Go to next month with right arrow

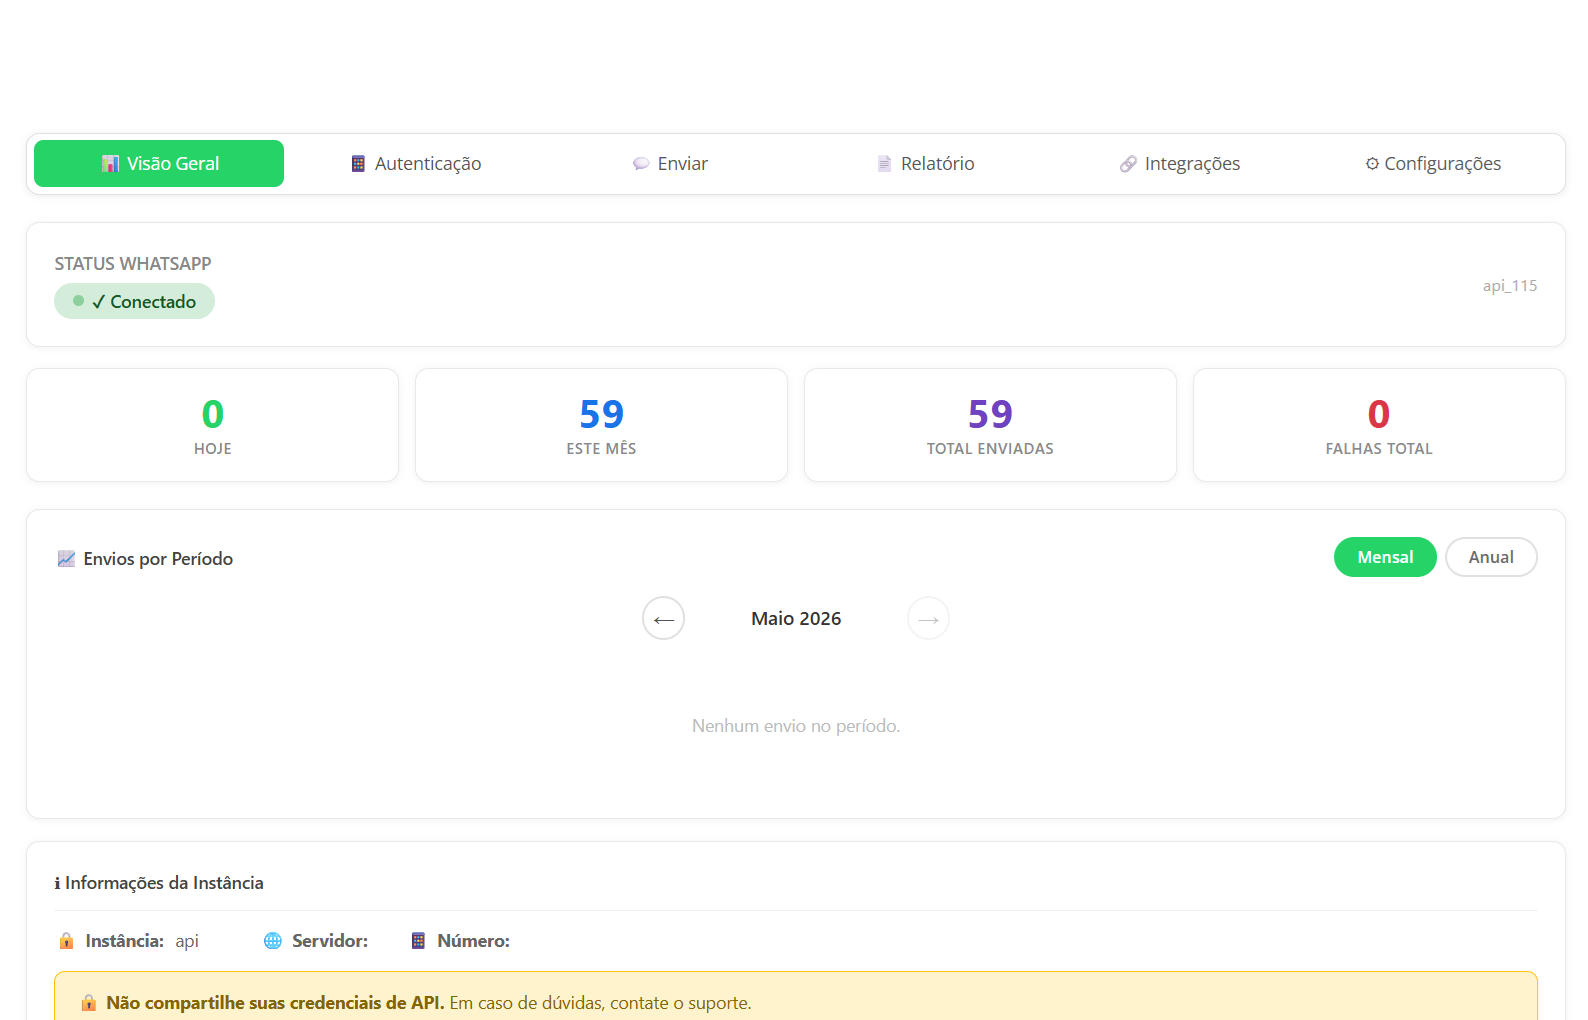[928, 618]
